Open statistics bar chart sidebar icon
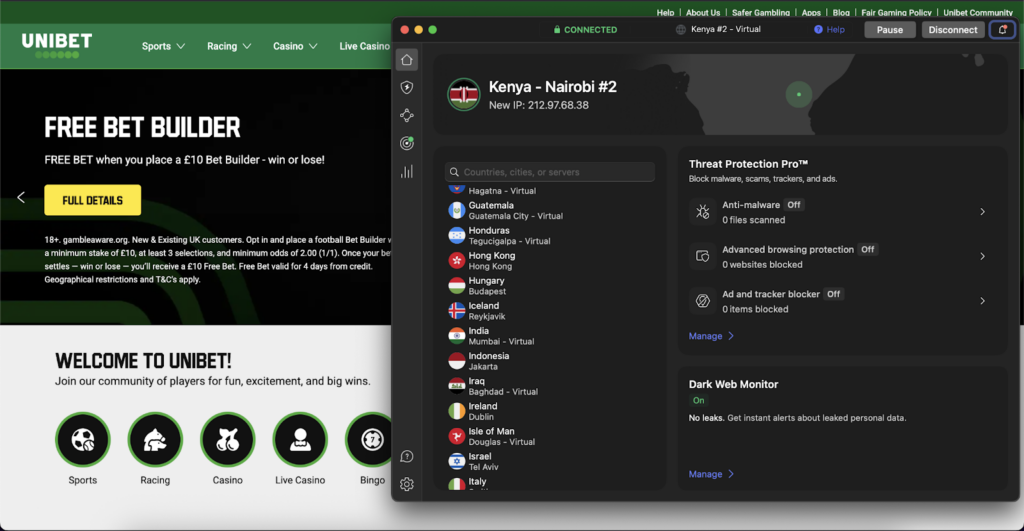Screen dimensions: 1024x531 (x=407, y=172)
